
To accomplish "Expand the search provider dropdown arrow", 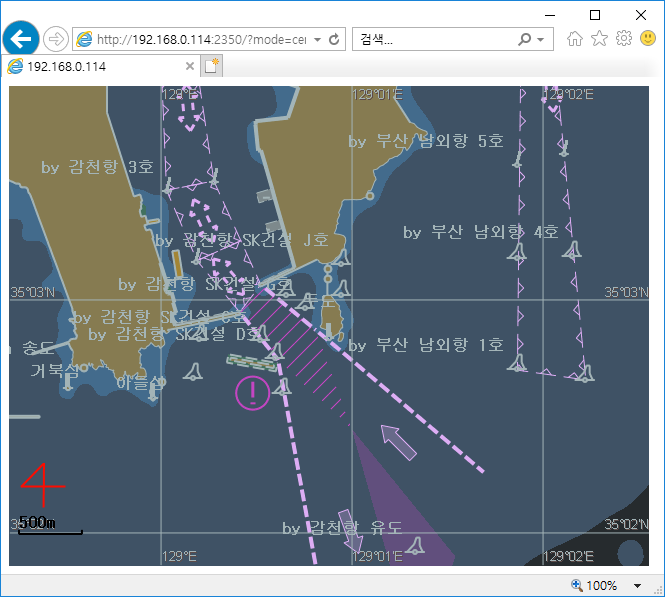I will coord(541,40).
